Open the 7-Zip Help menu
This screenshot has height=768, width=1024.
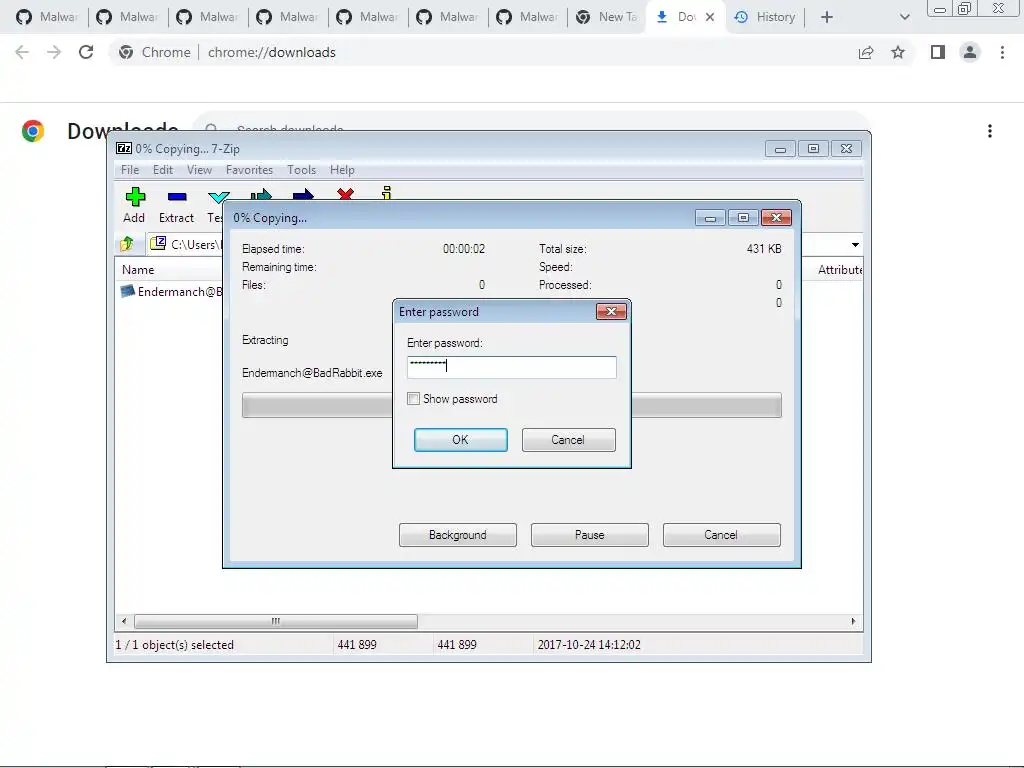342,170
